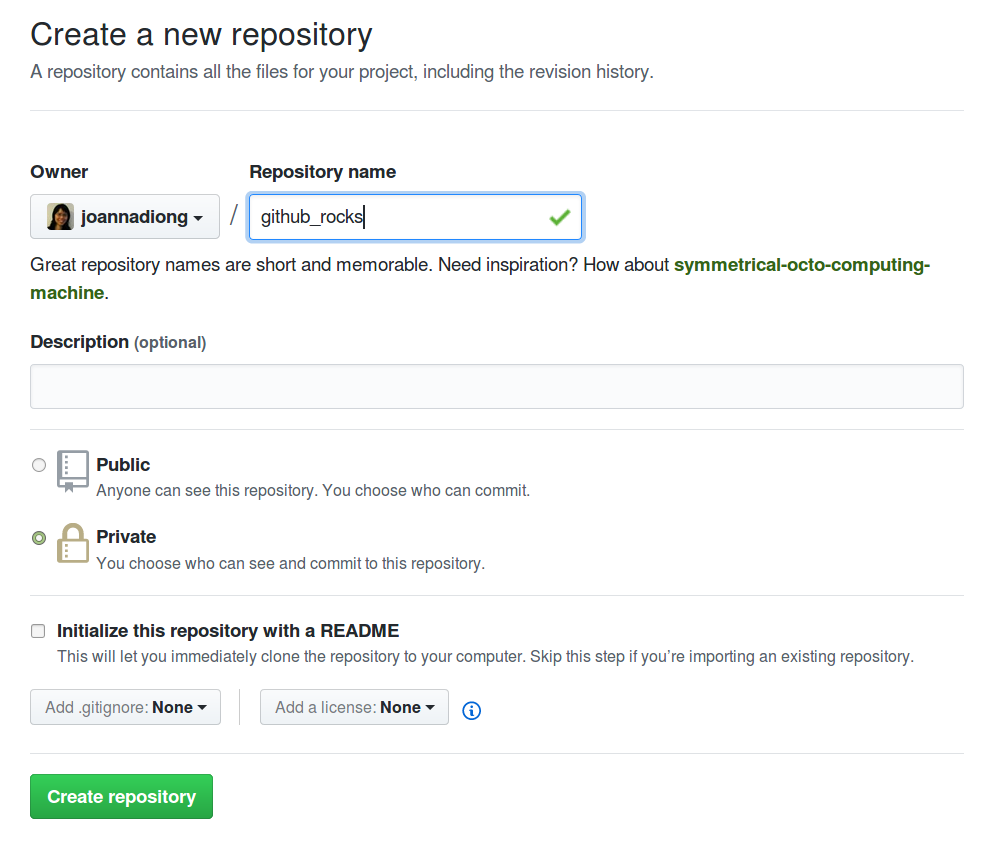This screenshot has height=848, width=996.
Task: Open the Owner account dropdown
Action: [x=124, y=216]
